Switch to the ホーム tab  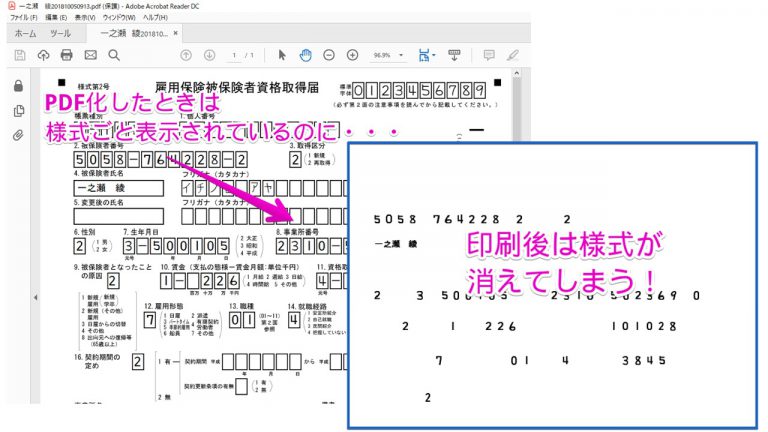[x=25, y=33]
